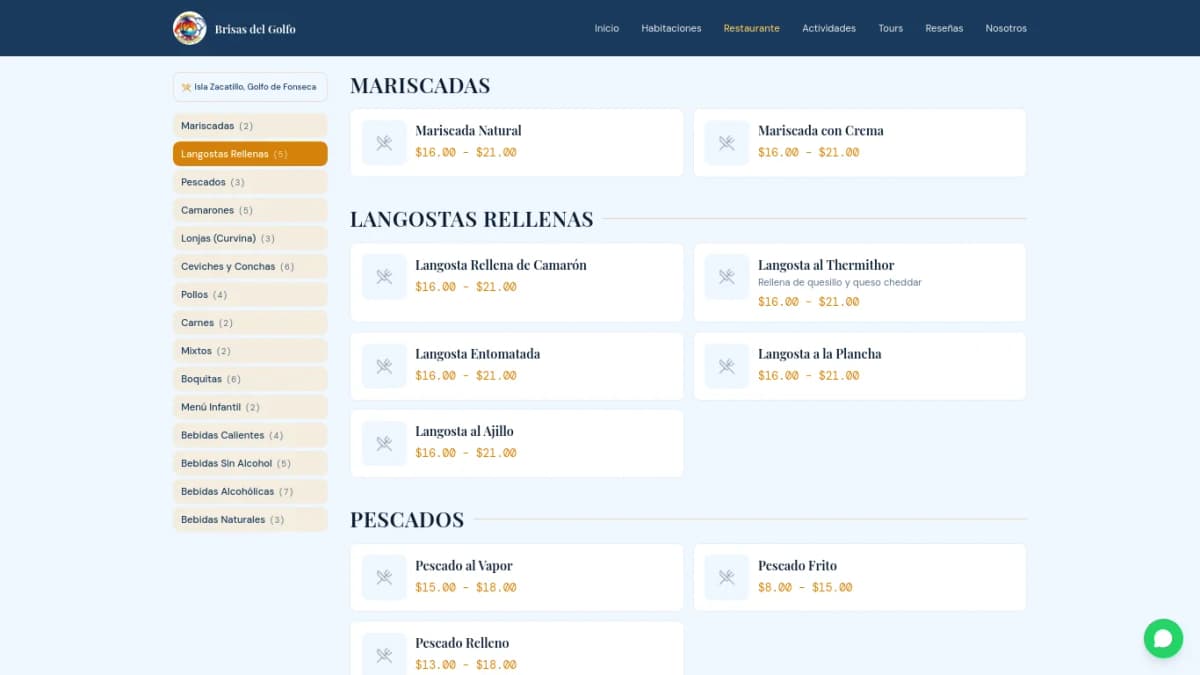Select Bebidas Alcohólicas category in sidebar
1200x675 pixels.
click(250, 491)
